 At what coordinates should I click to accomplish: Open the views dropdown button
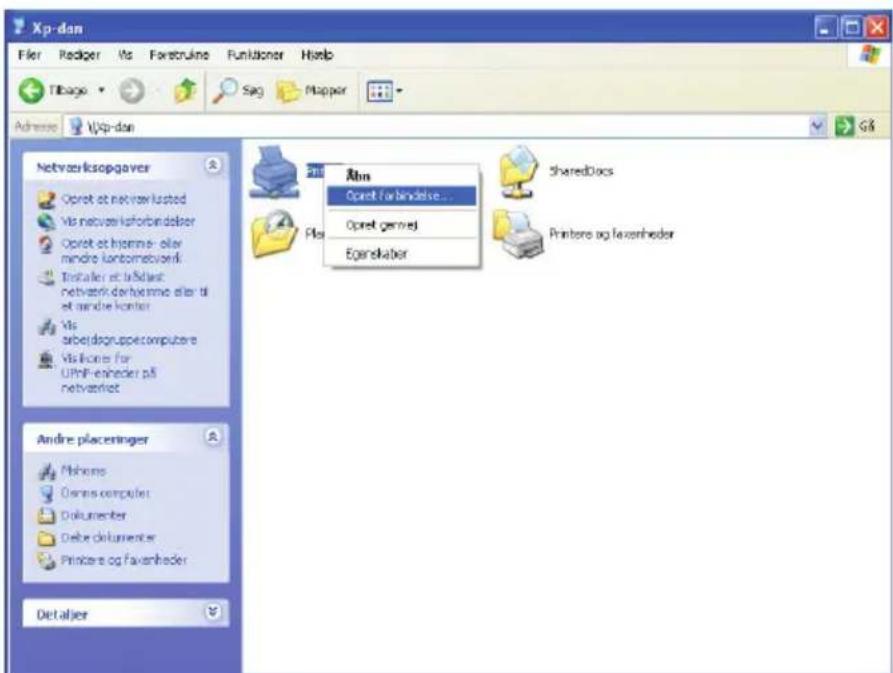pos(384,91)
